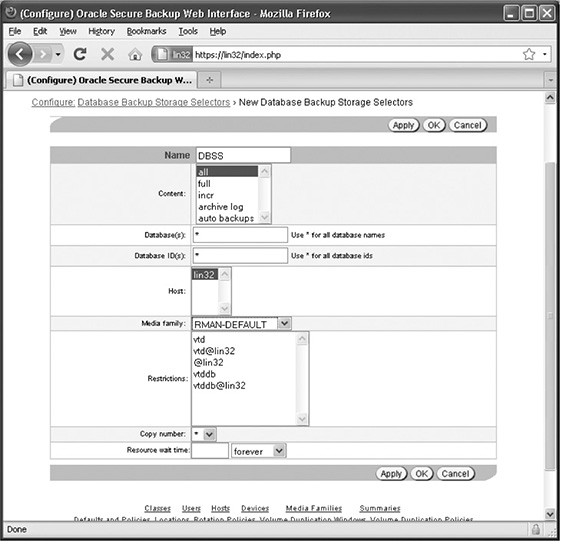Click the top OK button
Viewport: 562px width, 541px height.
434,125
